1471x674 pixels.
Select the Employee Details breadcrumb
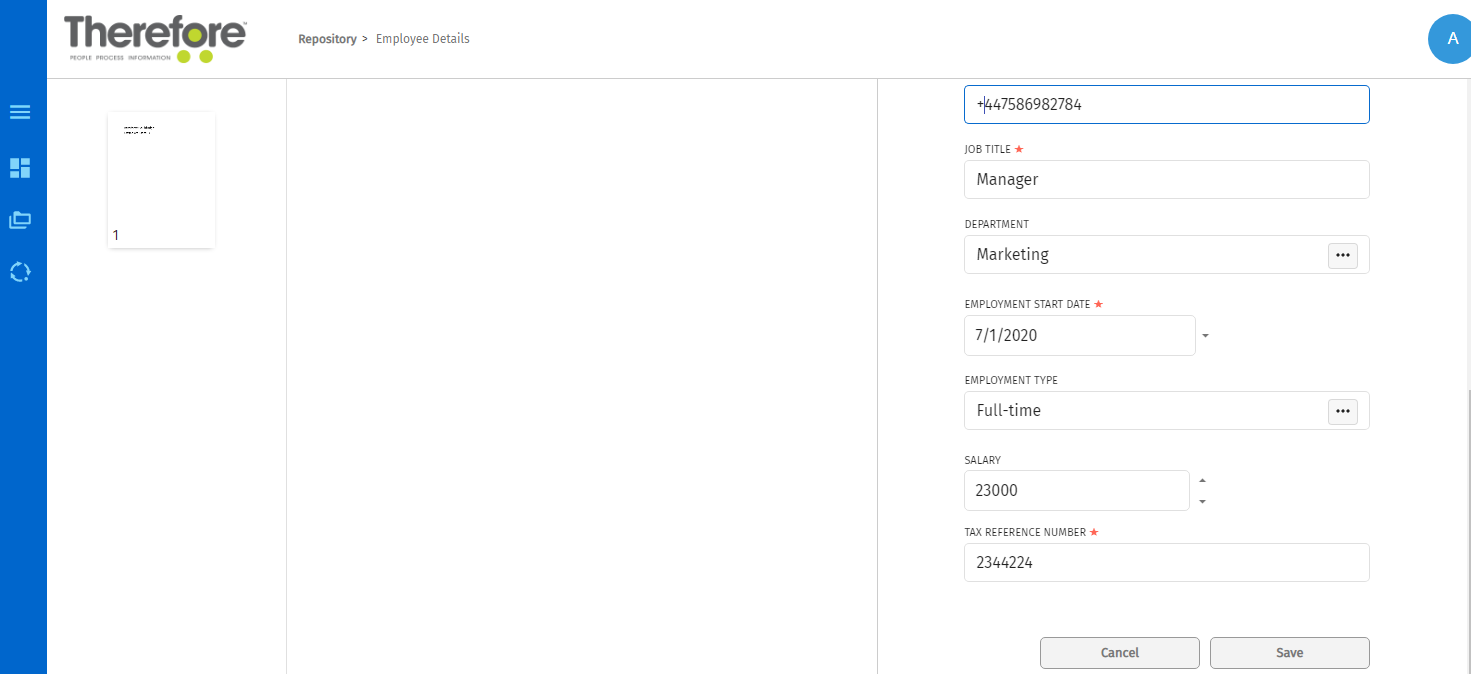(422, 38)
